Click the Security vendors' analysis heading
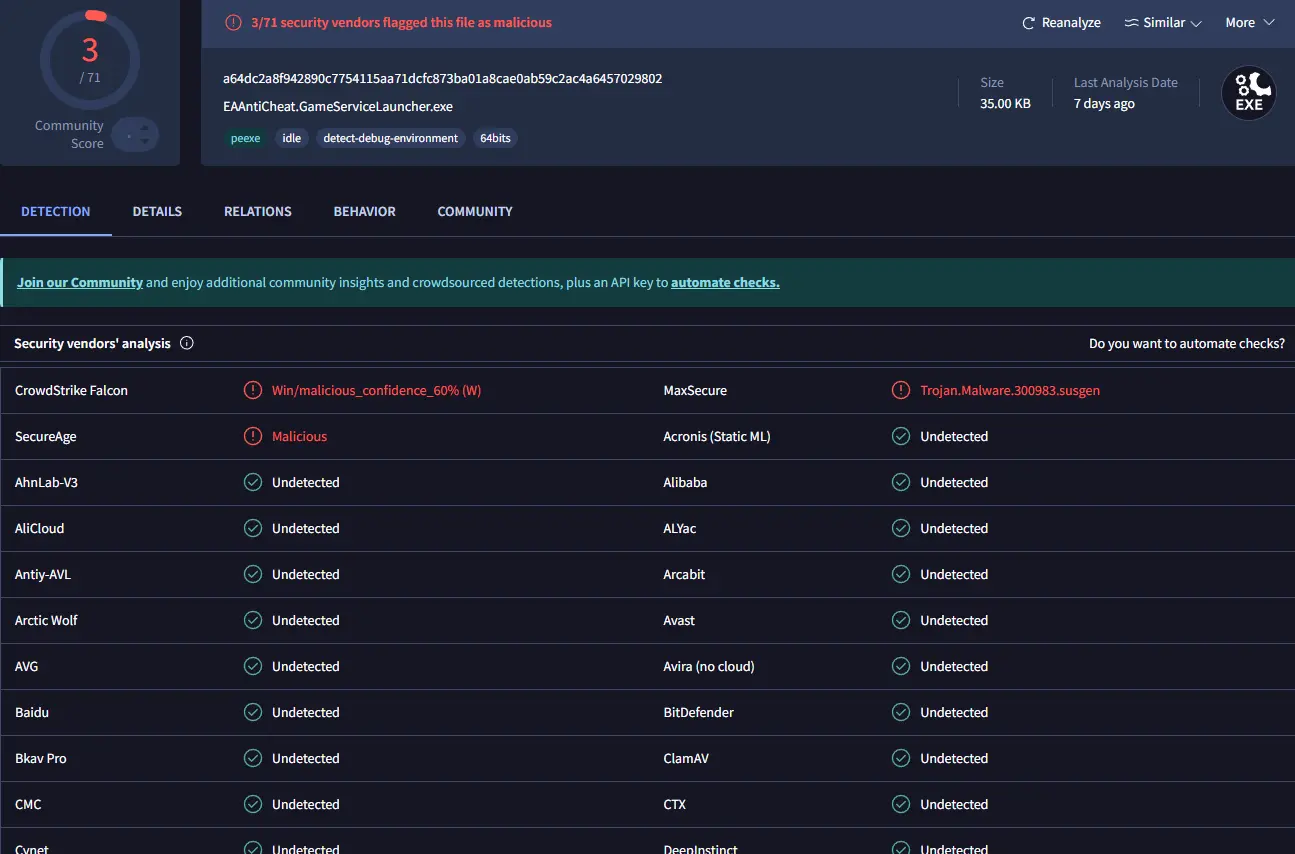The height and width of the screenshot is (854, 1295). (x=92, y=343)
